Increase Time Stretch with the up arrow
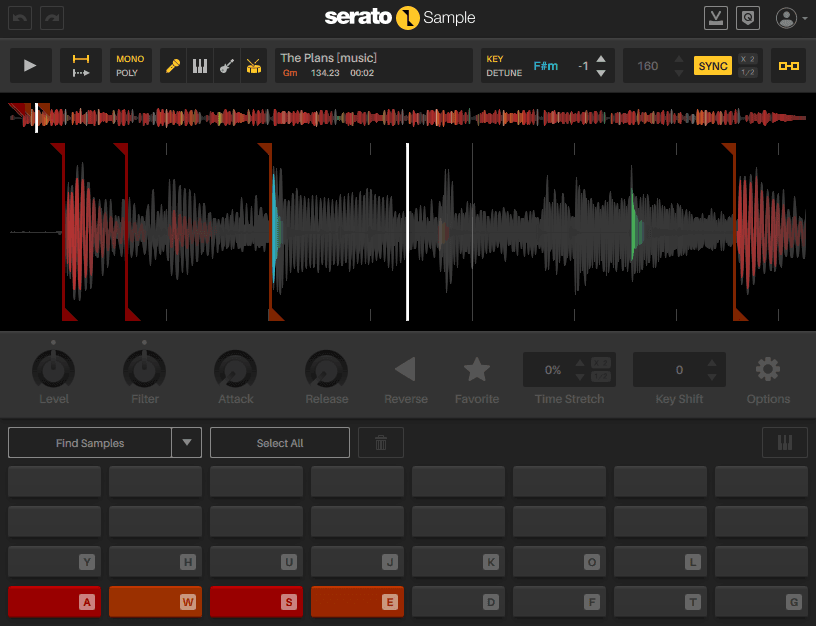Image resolution: width=816 pixels, height=626 pixels. tap(580, 363)
